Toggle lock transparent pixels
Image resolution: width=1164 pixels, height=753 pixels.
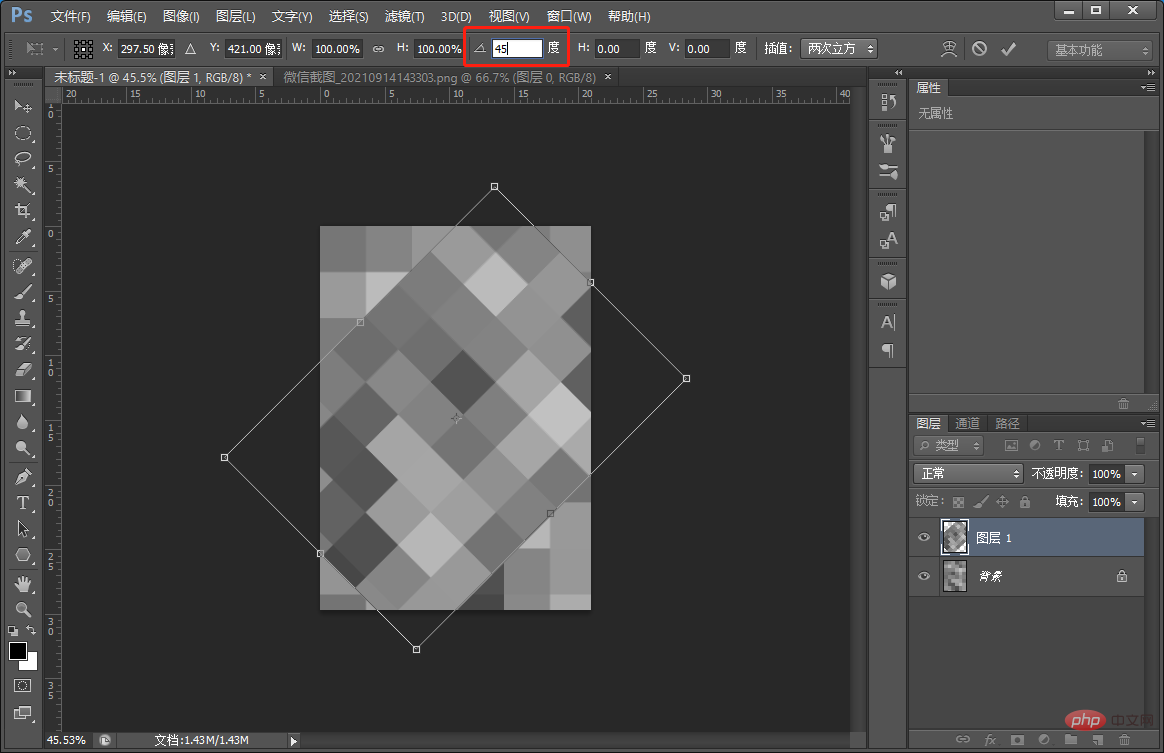click(x=958, y=502)
